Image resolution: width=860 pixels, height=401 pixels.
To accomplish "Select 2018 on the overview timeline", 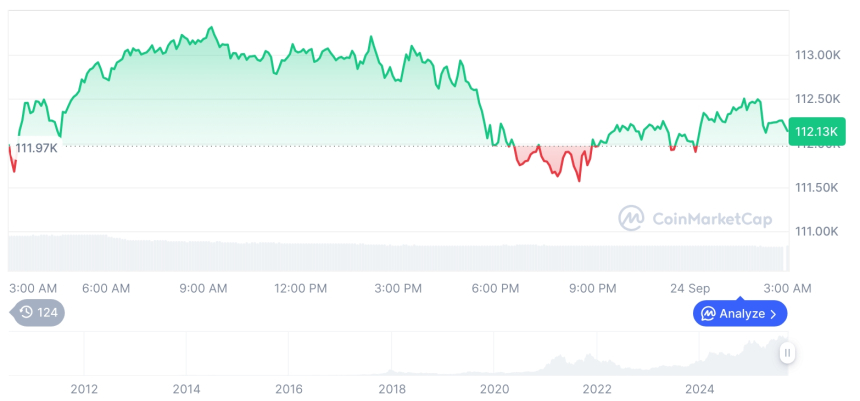I will (x=392, y=388).
